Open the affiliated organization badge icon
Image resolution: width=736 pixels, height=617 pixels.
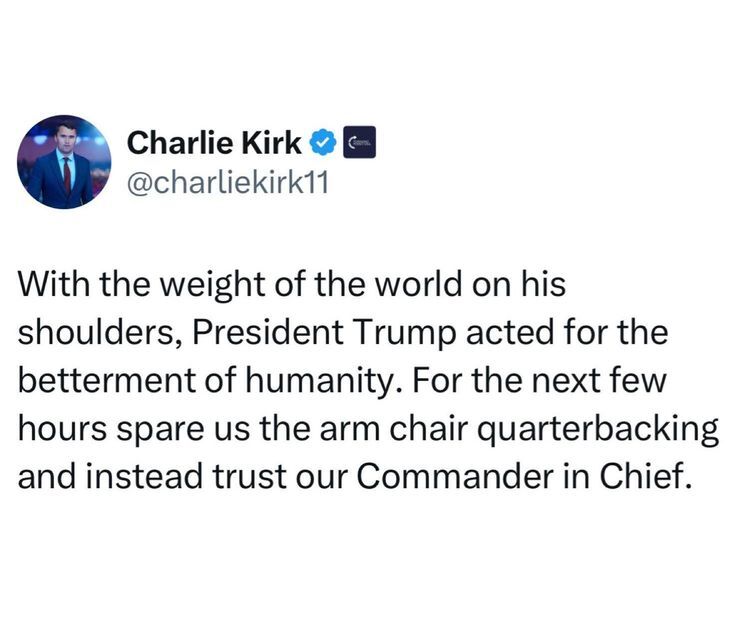(360, 142)
